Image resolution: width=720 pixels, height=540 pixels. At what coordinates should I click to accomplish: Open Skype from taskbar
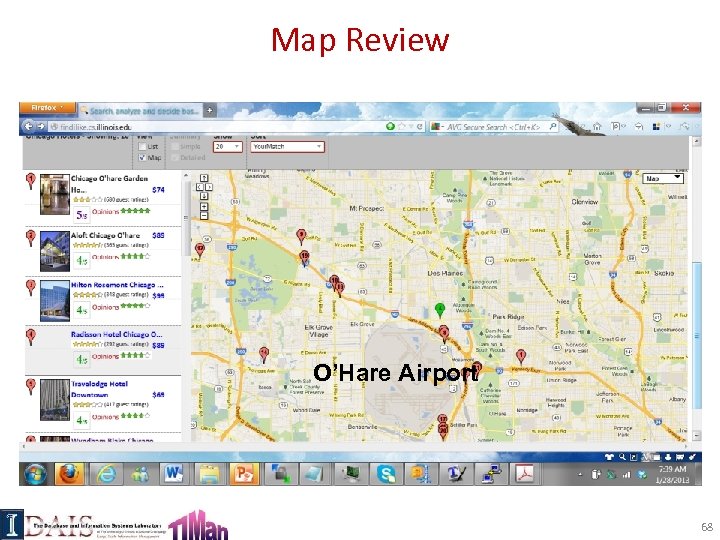pos(386,474)
